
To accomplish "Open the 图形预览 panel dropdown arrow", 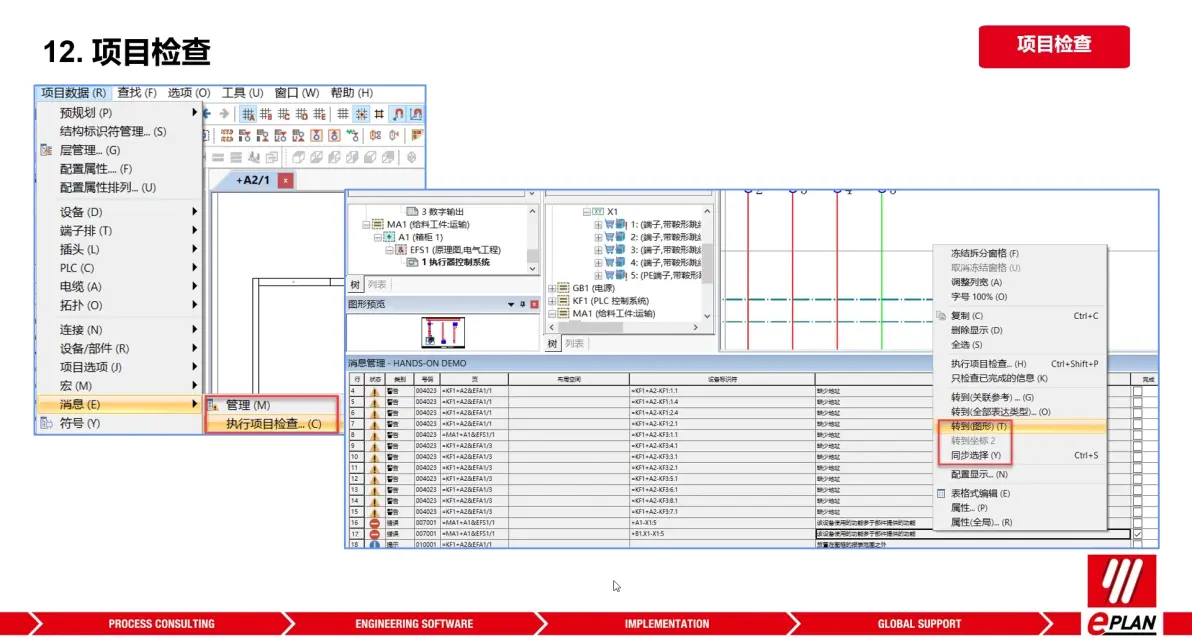I will coord(511,304).
